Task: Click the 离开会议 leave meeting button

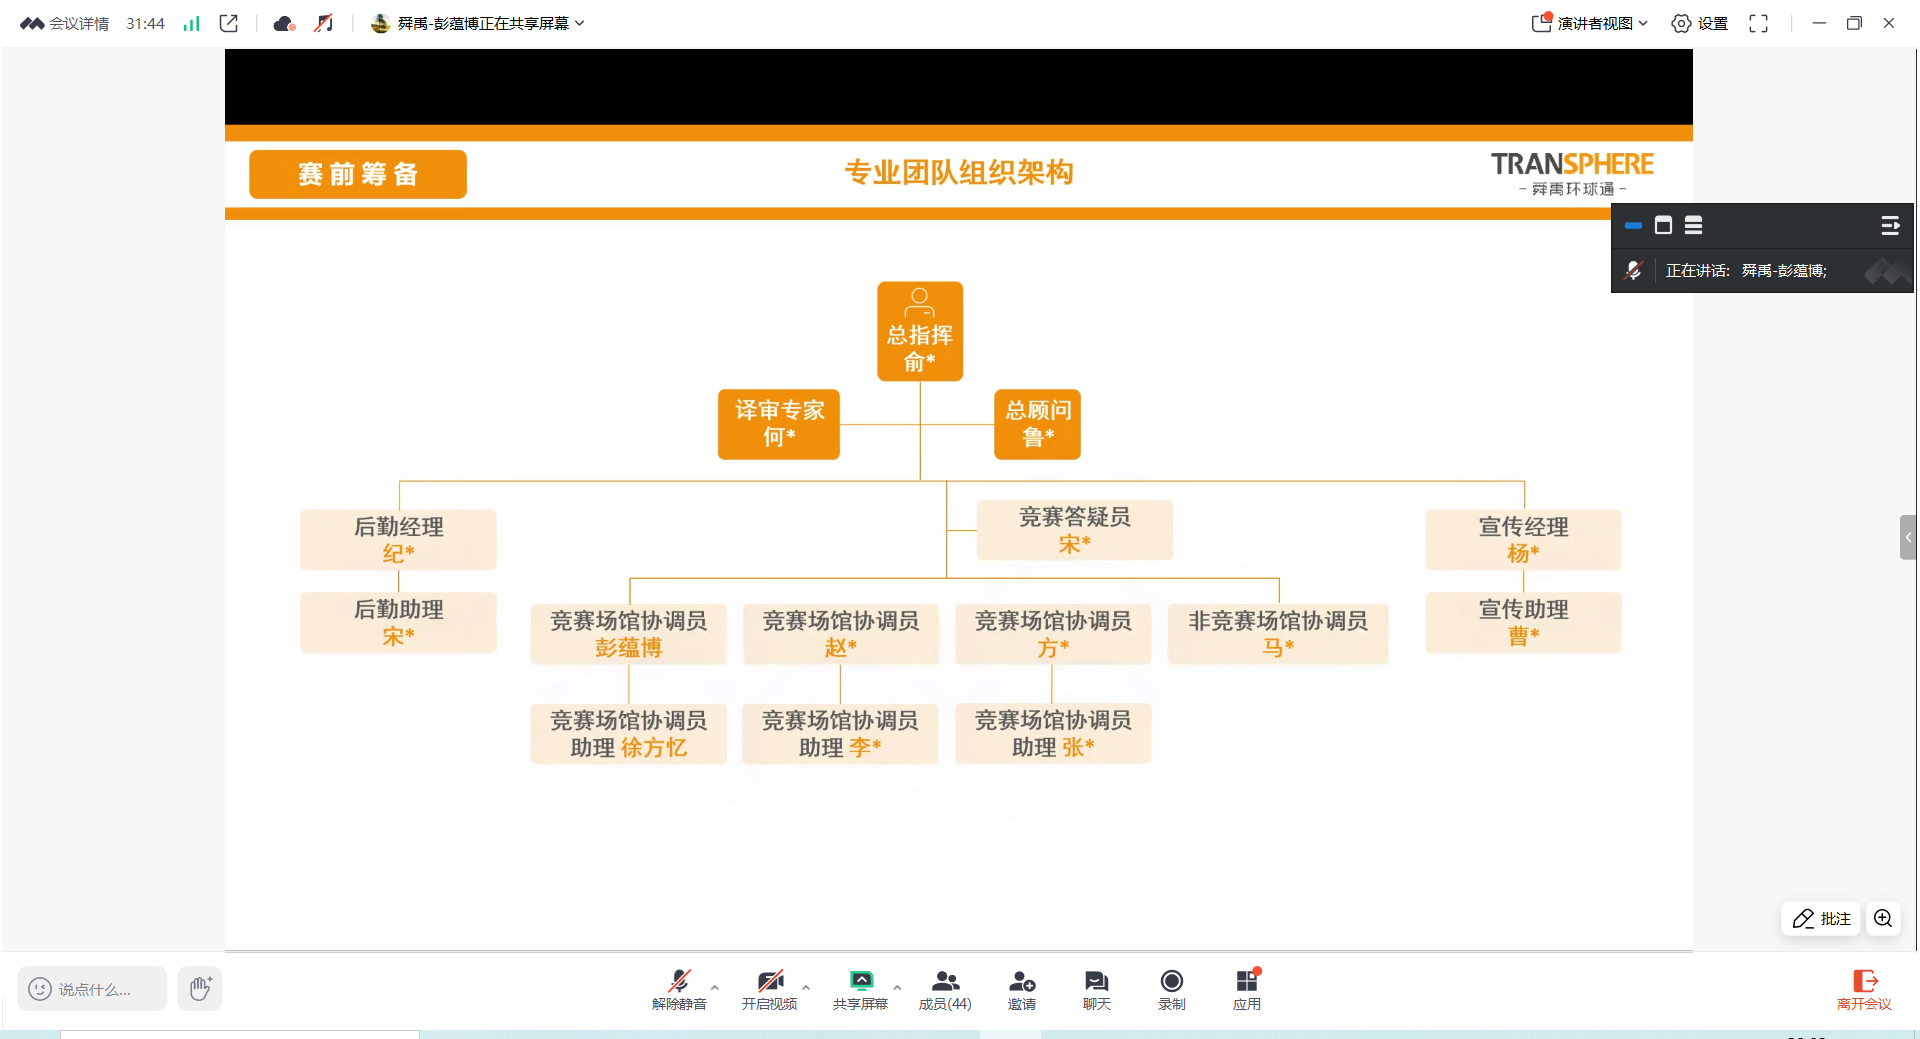Action: pyautogui.click(x=1864, y=989)
